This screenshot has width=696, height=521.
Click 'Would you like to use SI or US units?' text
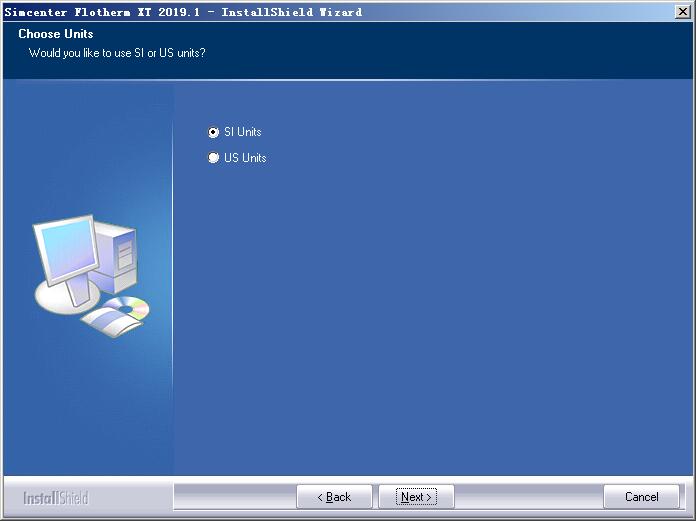(117, 53)
